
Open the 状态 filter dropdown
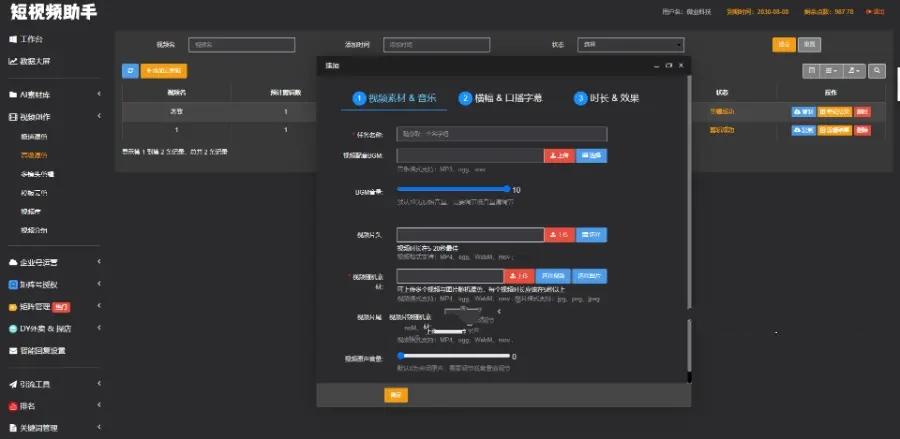click(x=631, y=45)
